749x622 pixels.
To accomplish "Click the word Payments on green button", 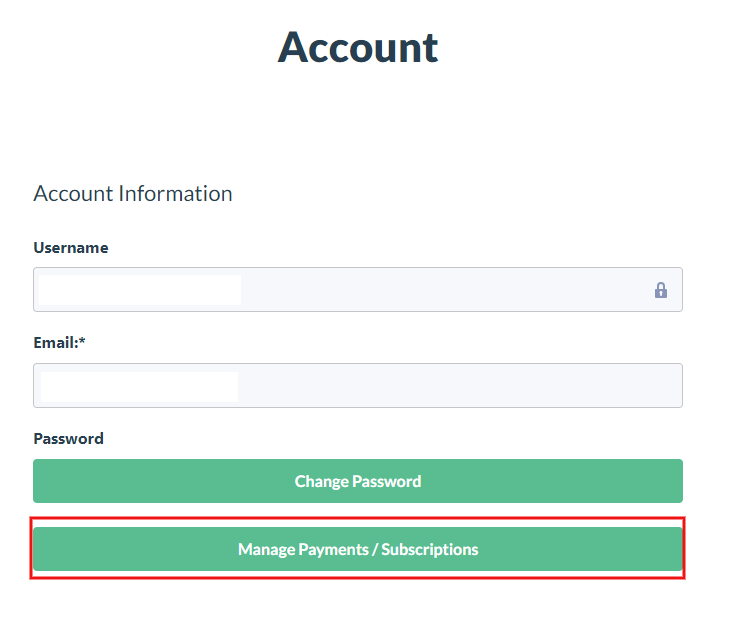I will tap(333, 549).
